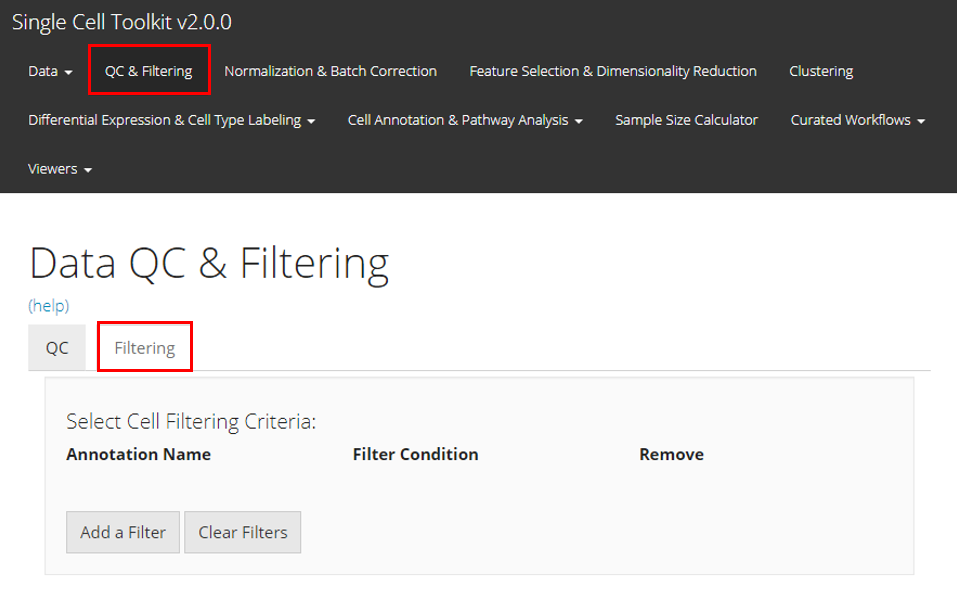Open Normalization & Batch Correction page
957x599 pixels.
point(330,71)
